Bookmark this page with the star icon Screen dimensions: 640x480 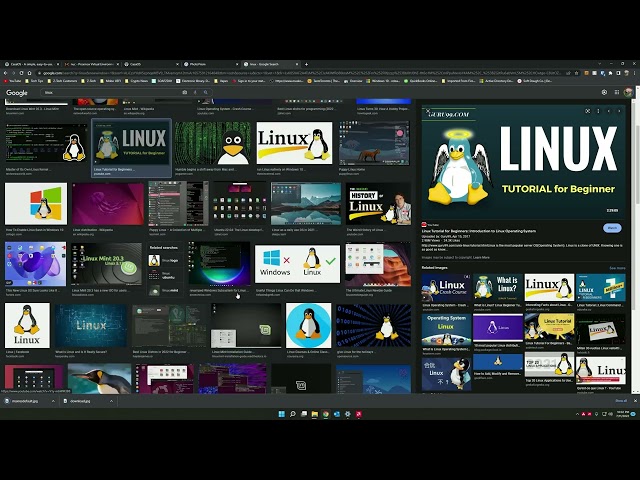[576, 73]
